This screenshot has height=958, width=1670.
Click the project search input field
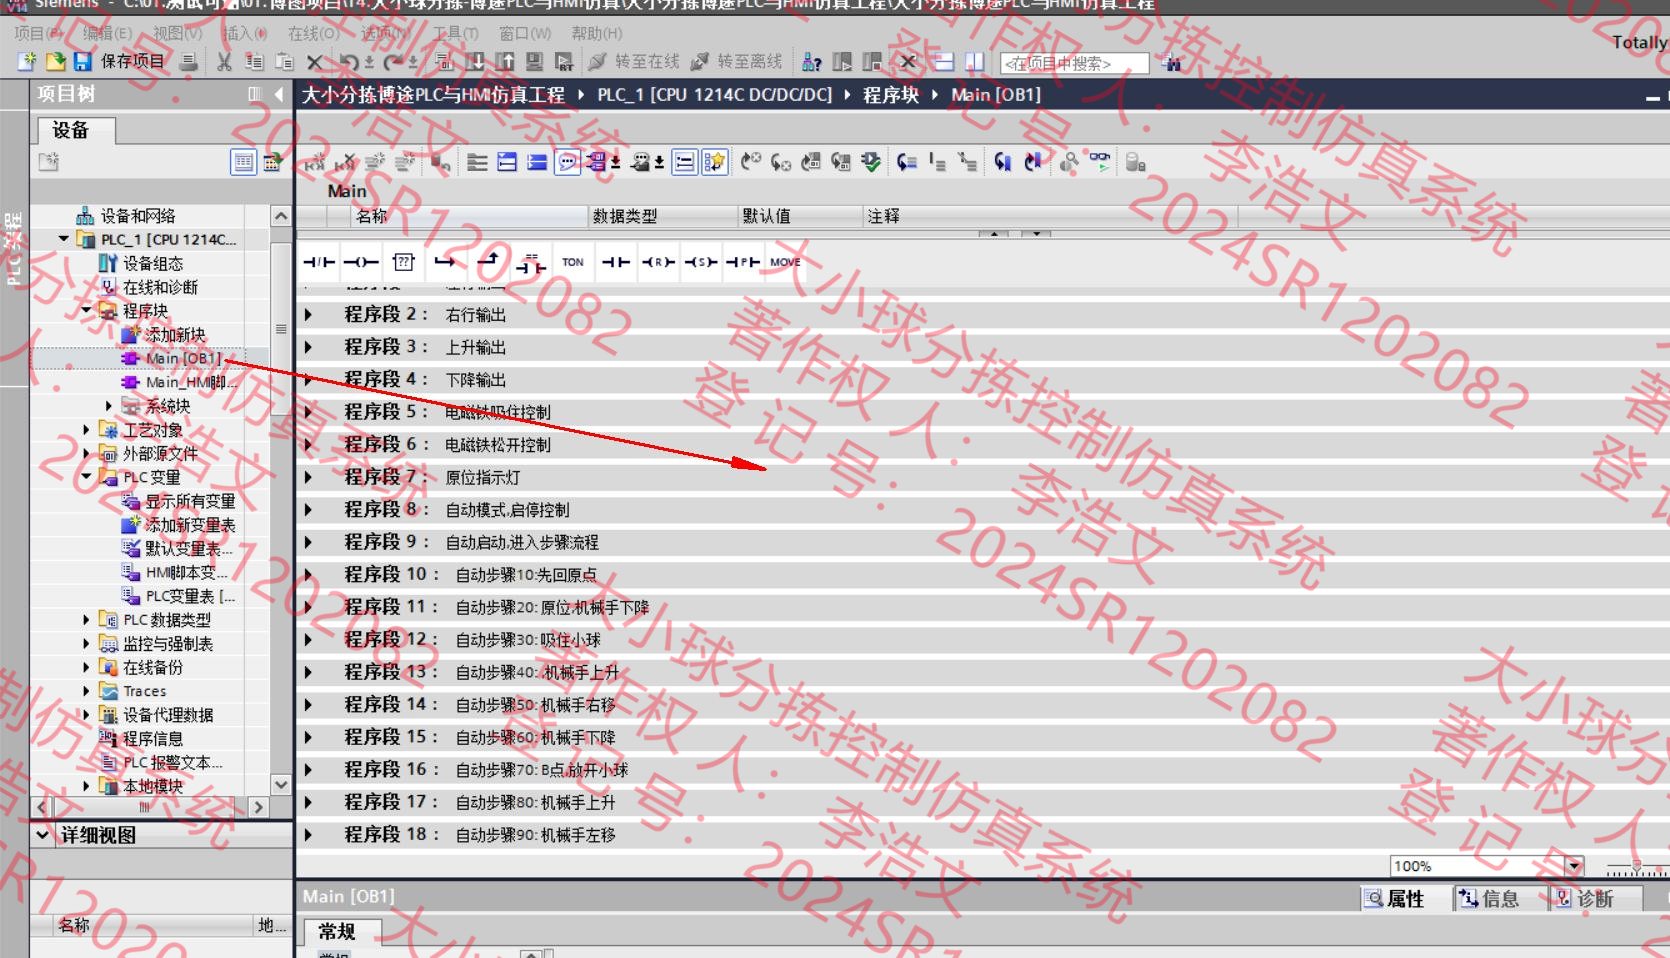point(1075,63)
